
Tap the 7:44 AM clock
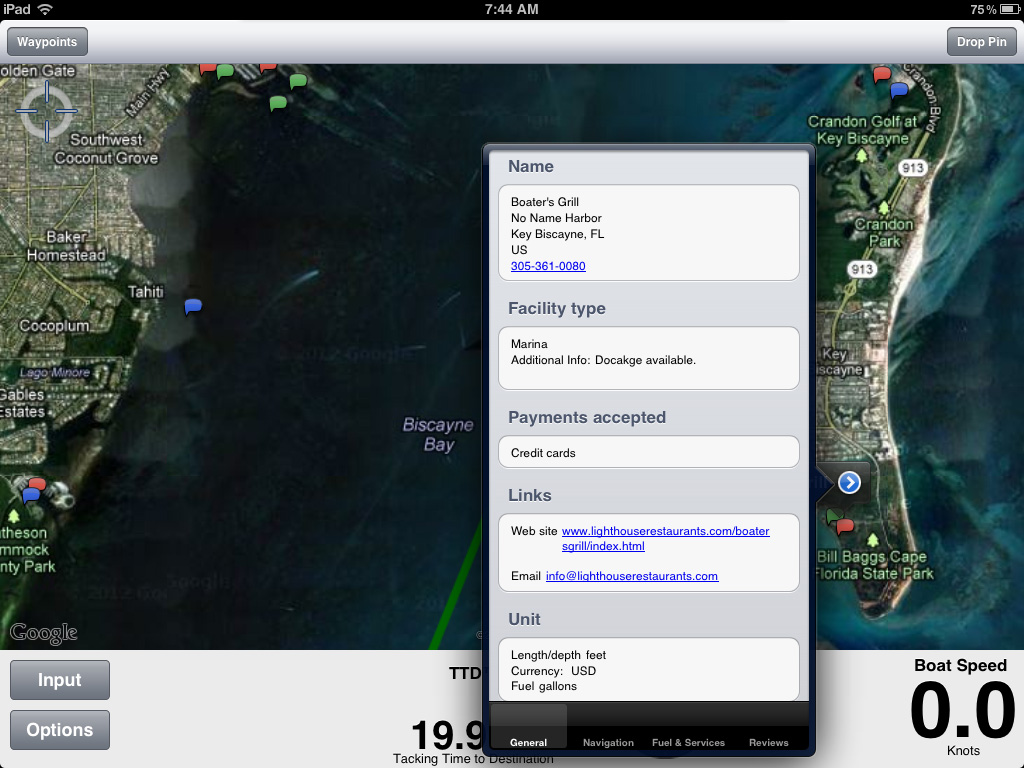coord(511,9)
